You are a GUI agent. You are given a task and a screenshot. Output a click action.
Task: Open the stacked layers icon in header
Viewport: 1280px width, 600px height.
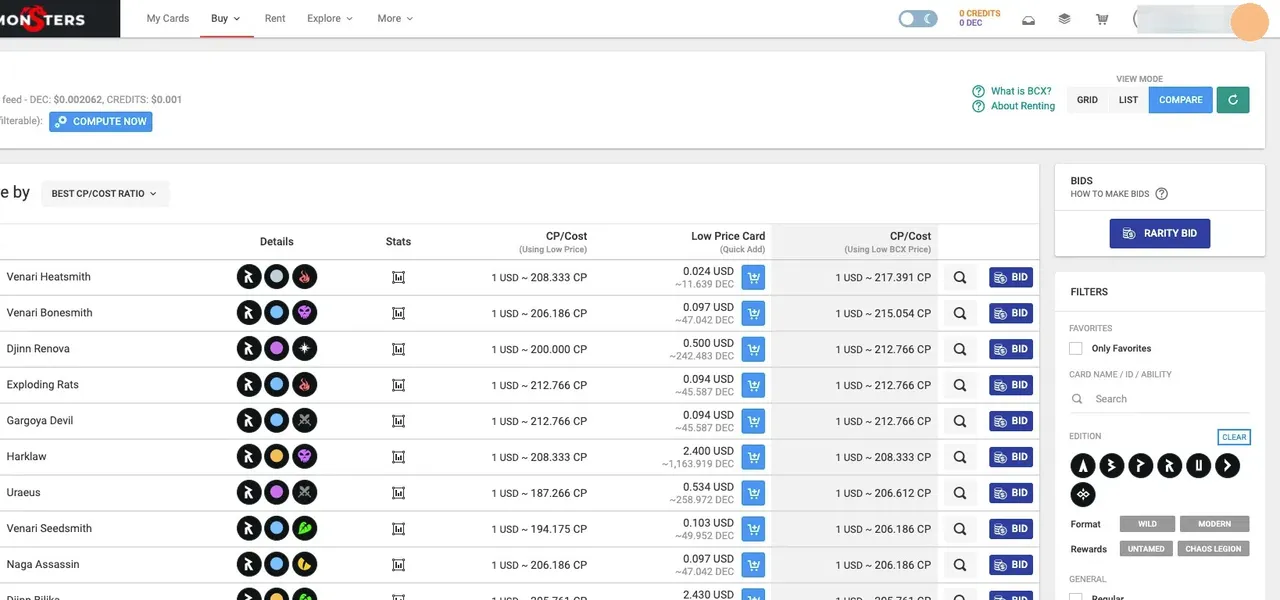1065,19
